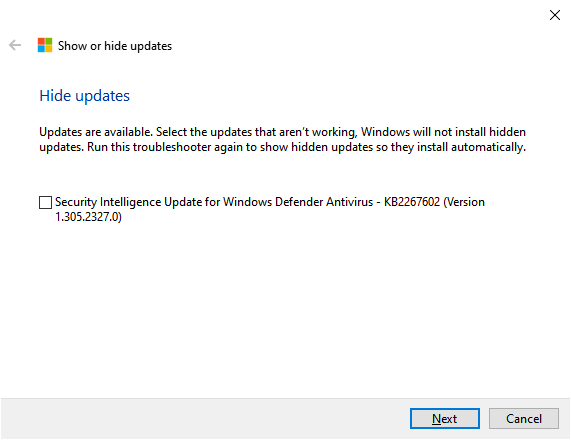Click empty white space below the update entry
This screenshot has width=571, height=440.
point(284,310)
